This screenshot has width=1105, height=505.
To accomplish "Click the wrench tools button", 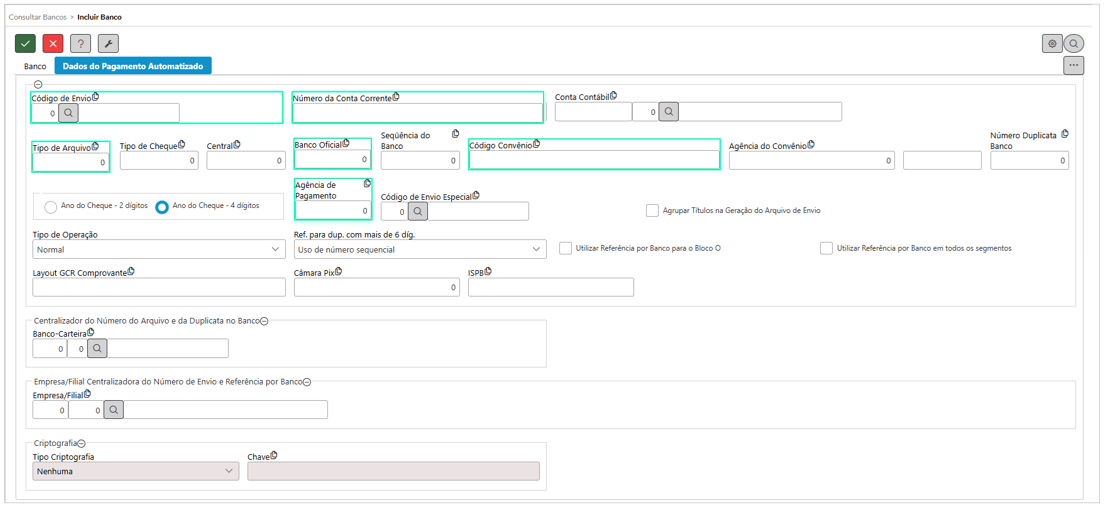I will pyautogui.click(x=108, y=43).
